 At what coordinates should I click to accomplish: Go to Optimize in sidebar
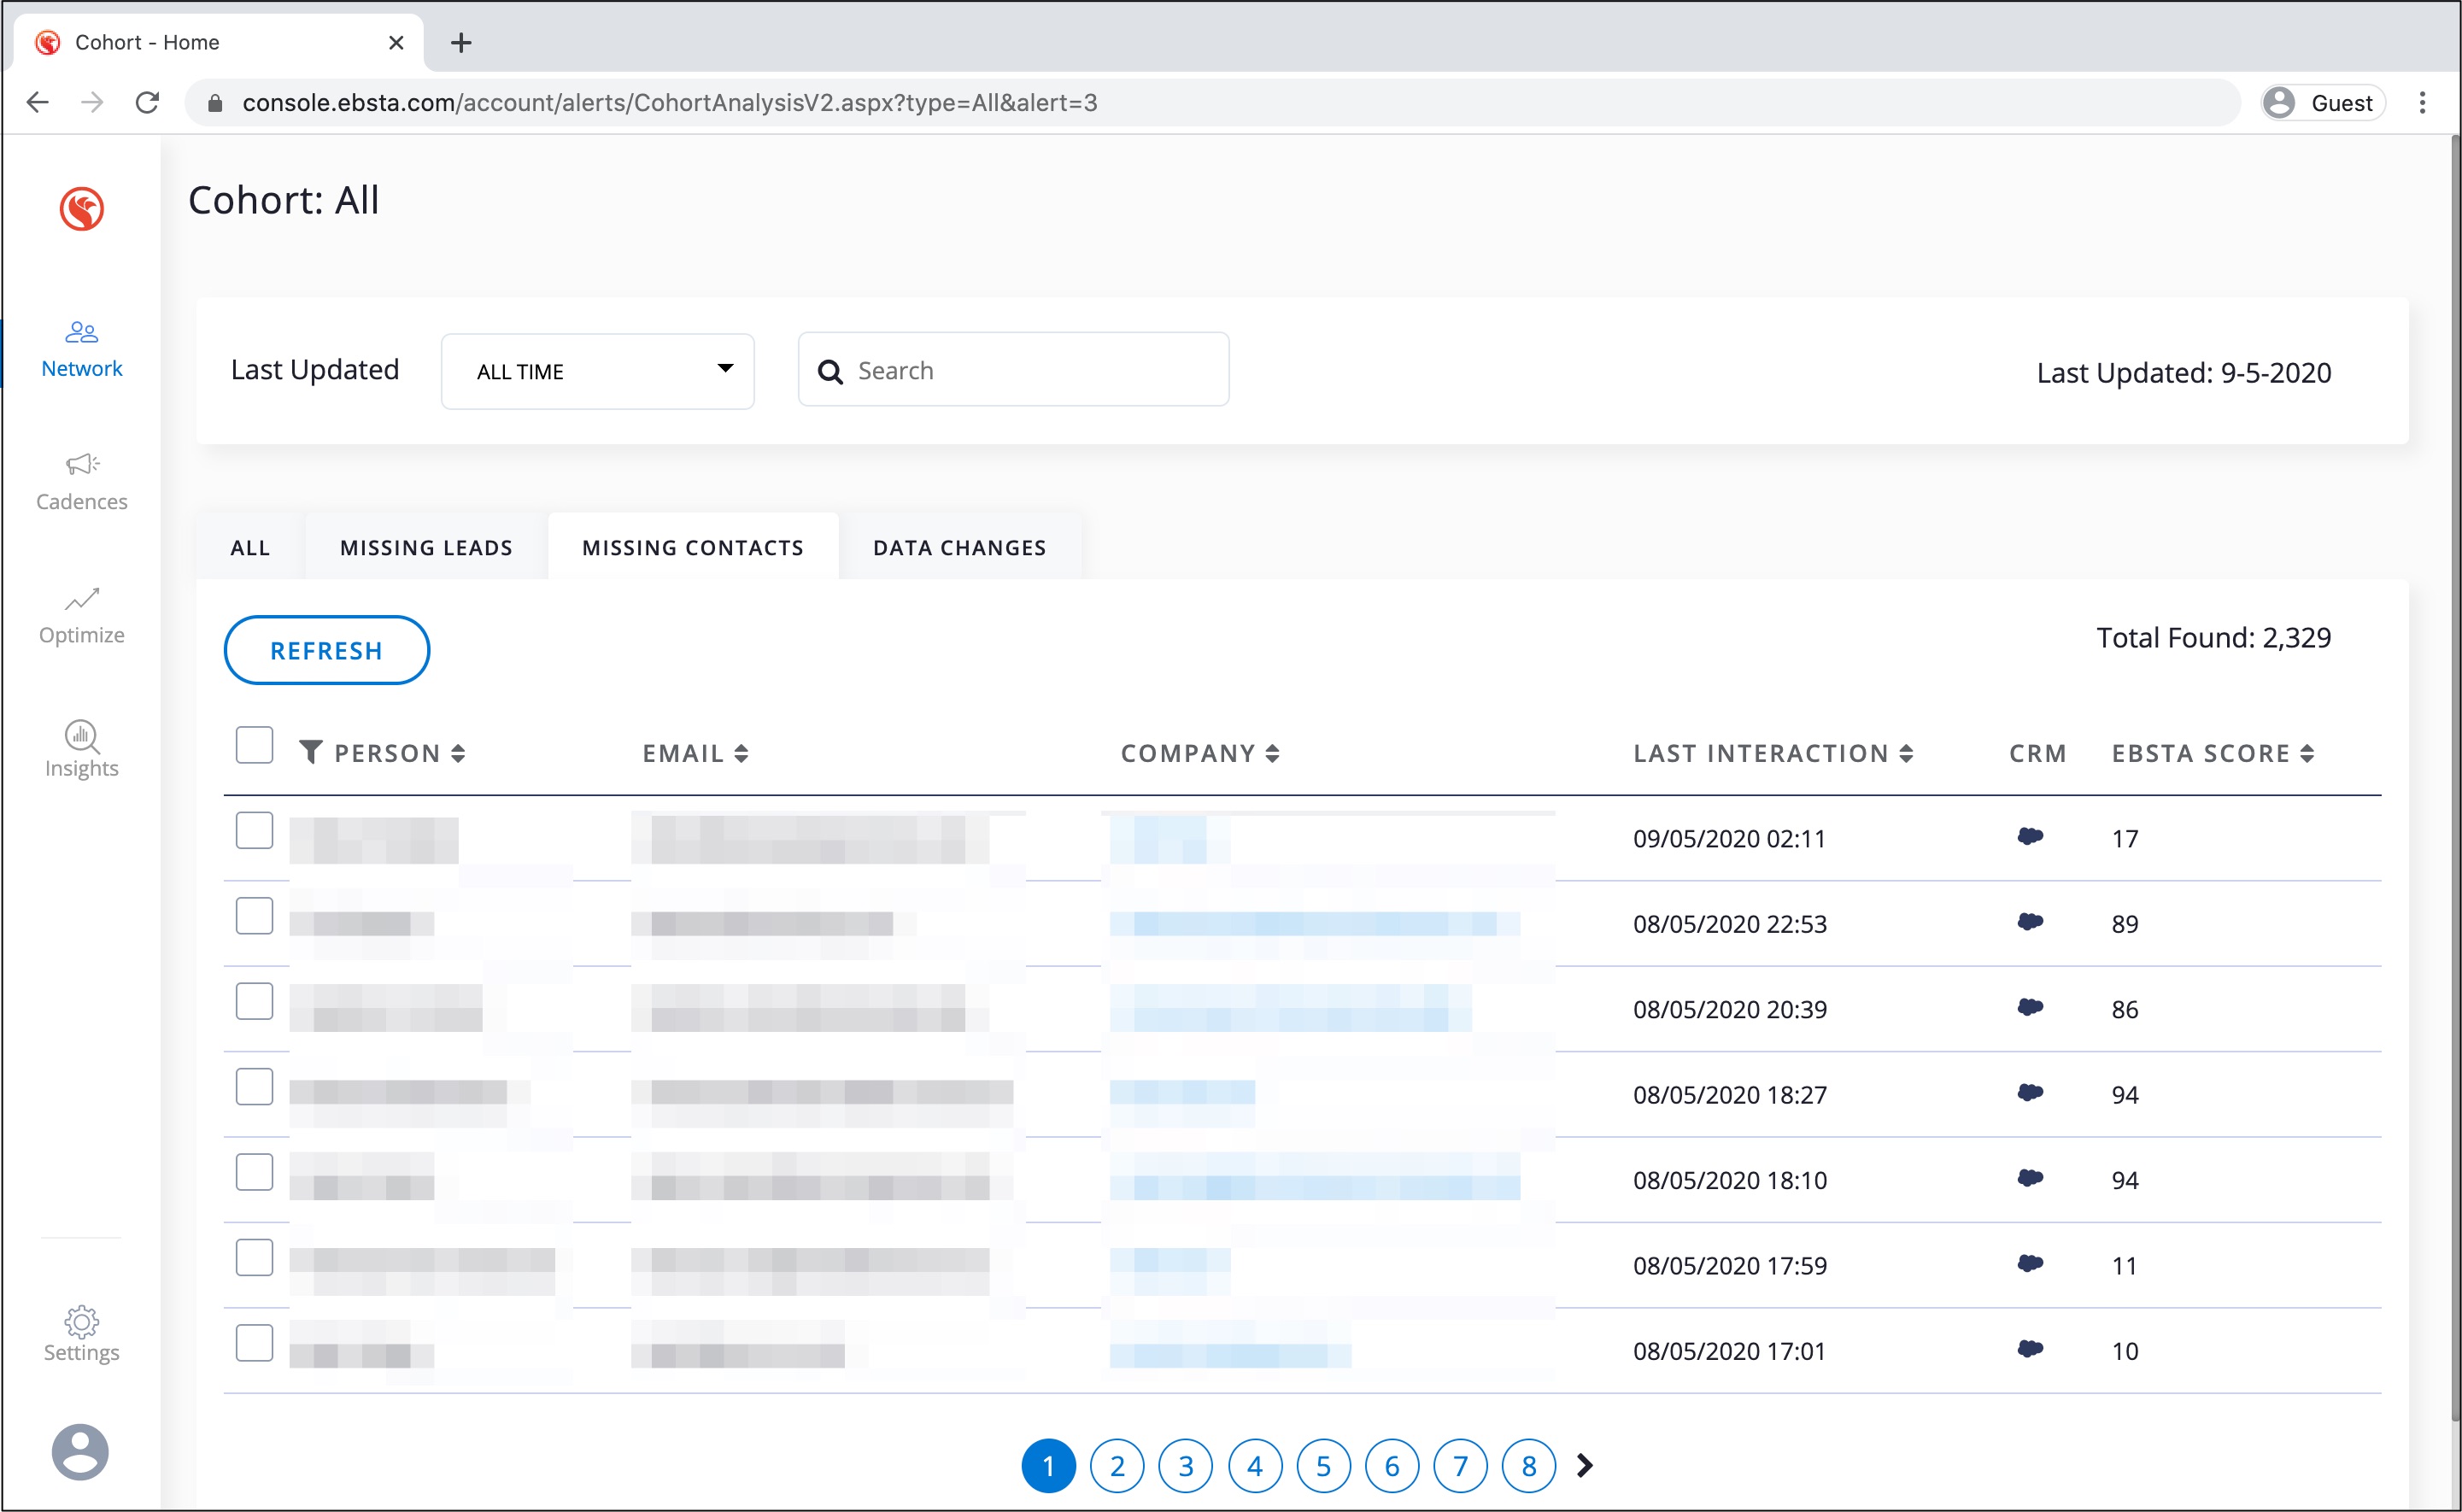coord(81,615)
